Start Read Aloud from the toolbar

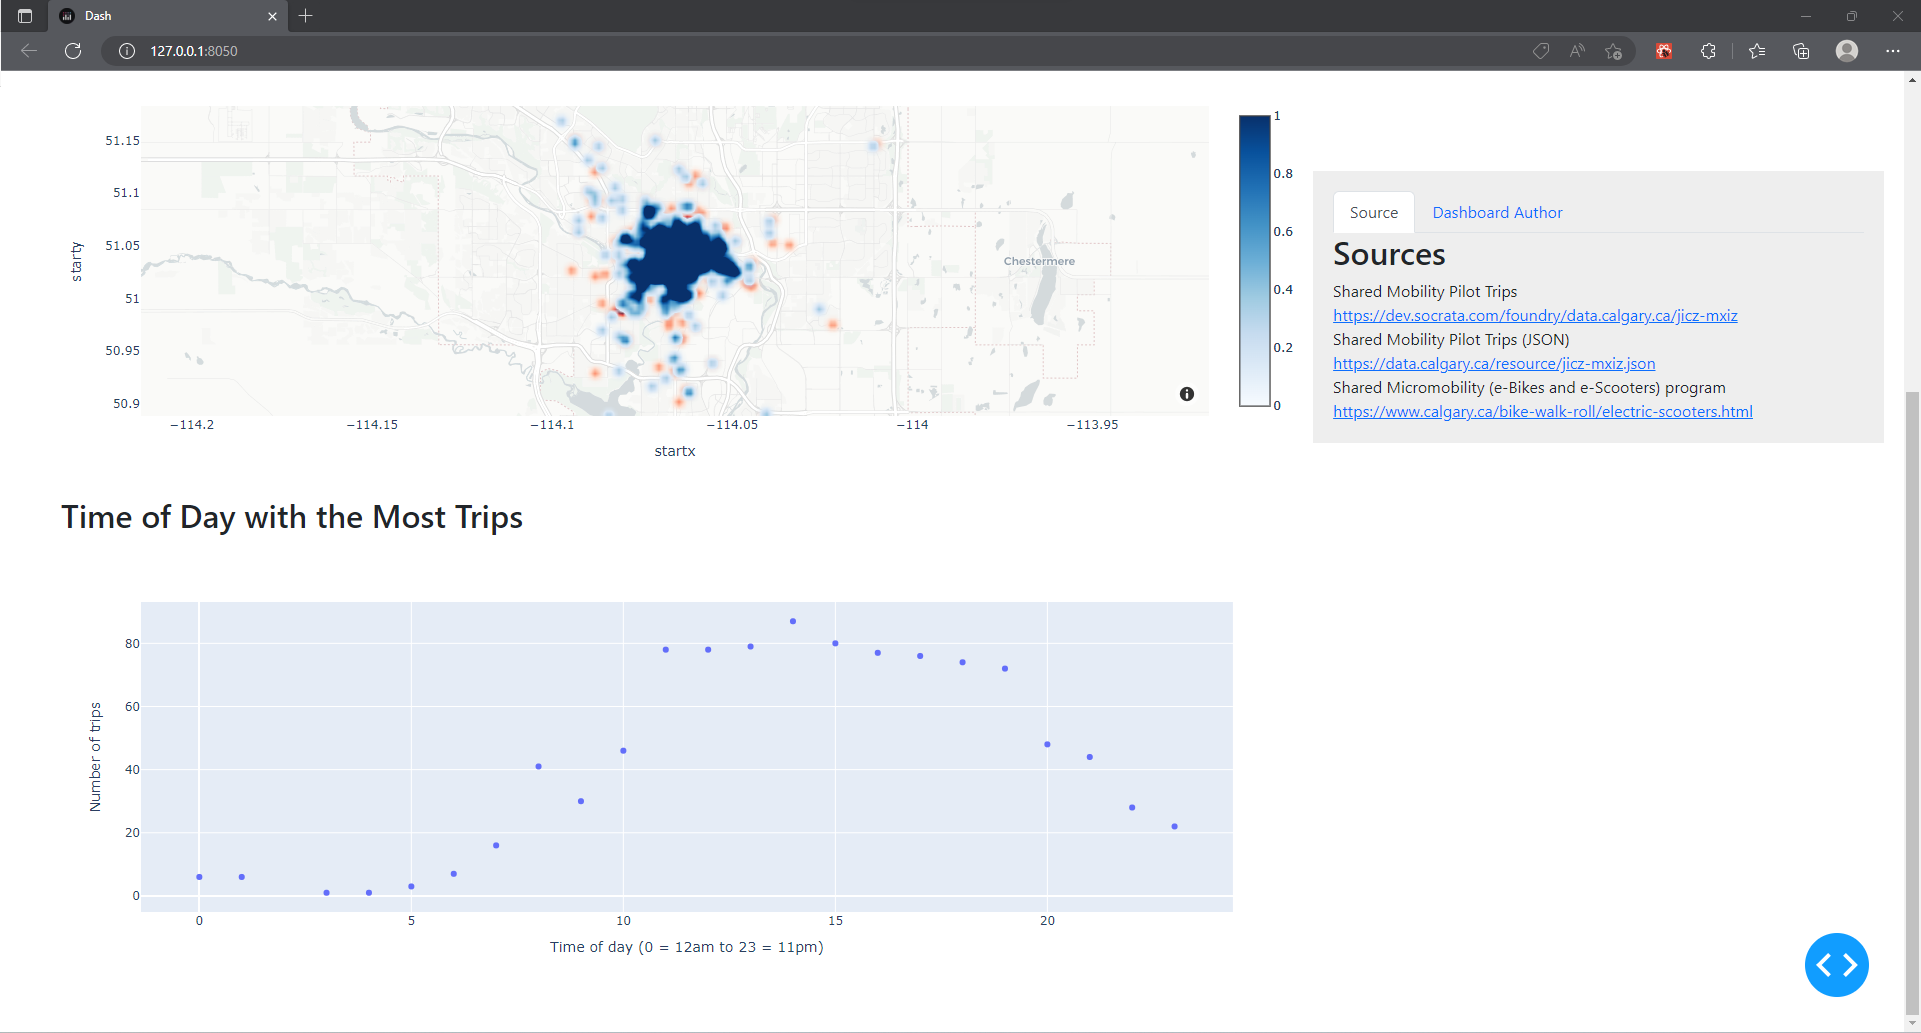pyautogui.click(x=1577, y=51)
